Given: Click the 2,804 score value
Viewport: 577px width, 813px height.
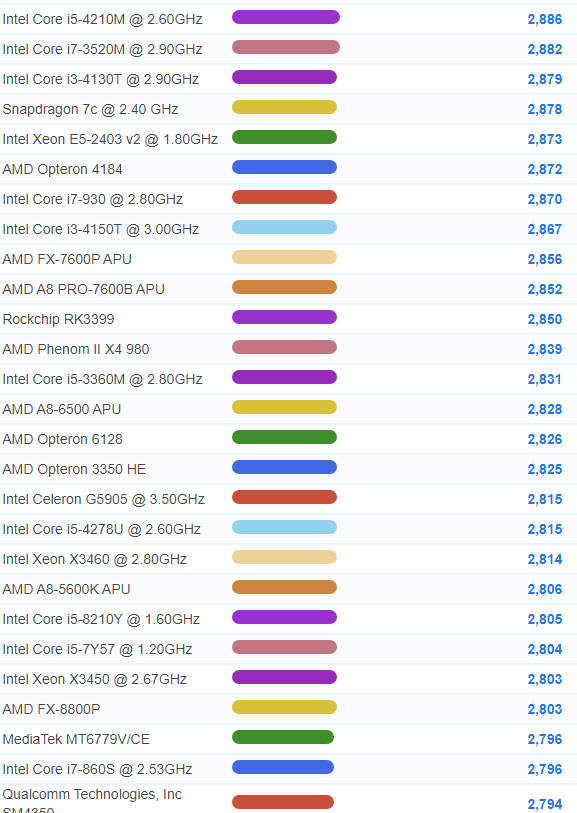Looking at the screenshot, I should pyautogui.click(x=545, y=650).
